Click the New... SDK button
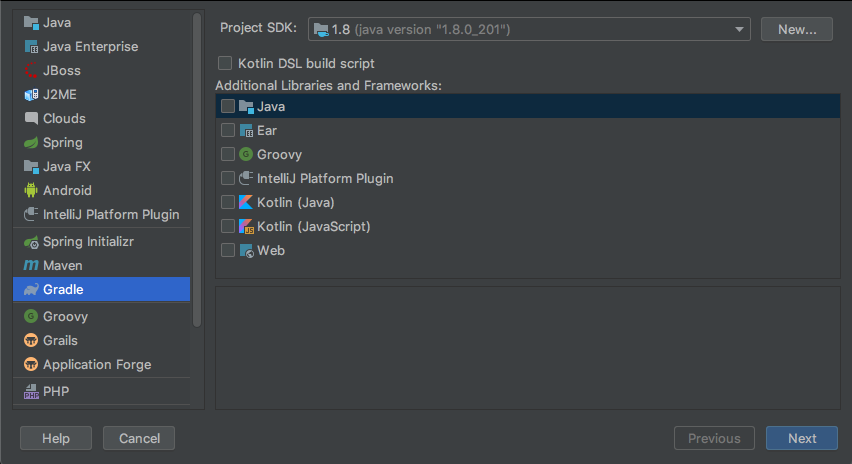Viewport: 852px width, 464px height. pos(796,30)
